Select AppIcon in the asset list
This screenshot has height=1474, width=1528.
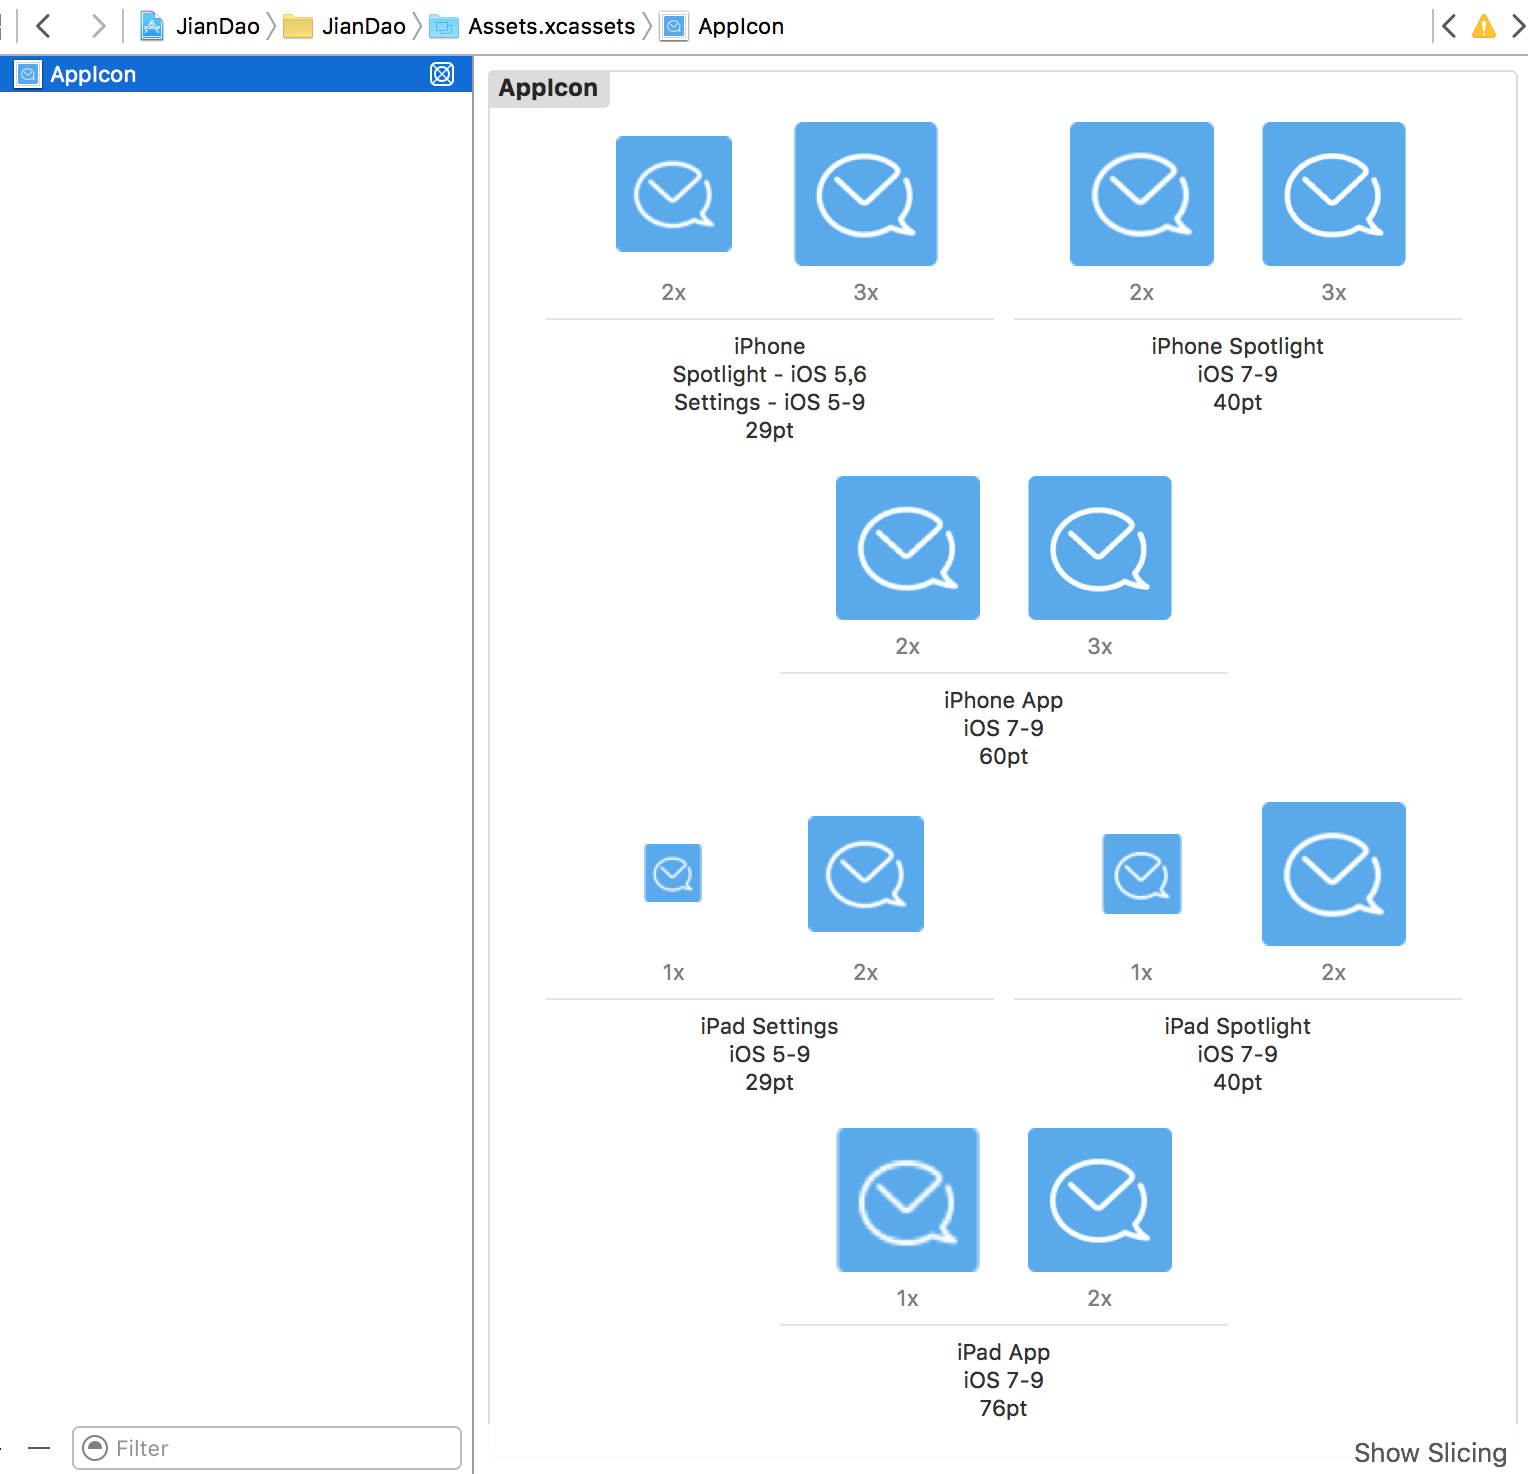tap(236, 74)
